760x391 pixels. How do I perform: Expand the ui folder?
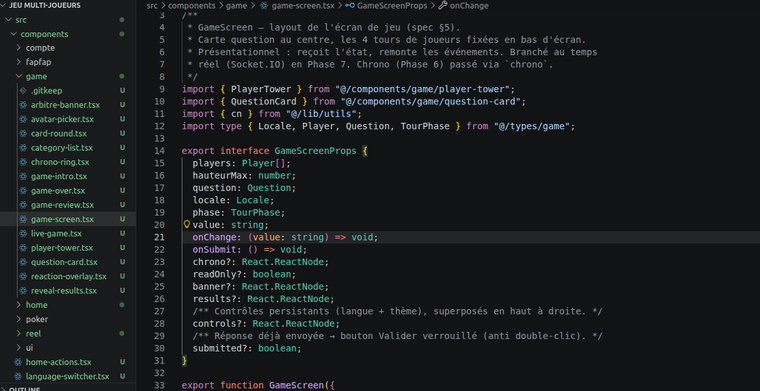18,348
